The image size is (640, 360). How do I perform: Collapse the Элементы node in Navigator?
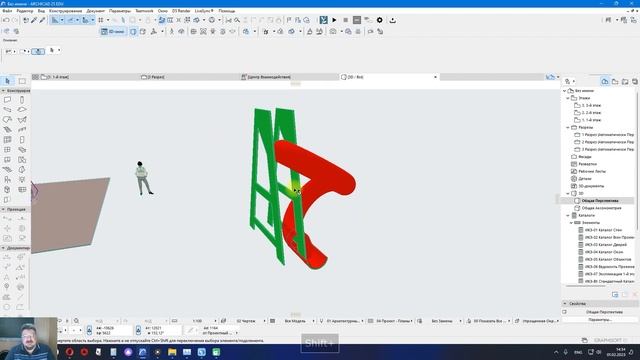pyautogui.click(x=571, y=223)
